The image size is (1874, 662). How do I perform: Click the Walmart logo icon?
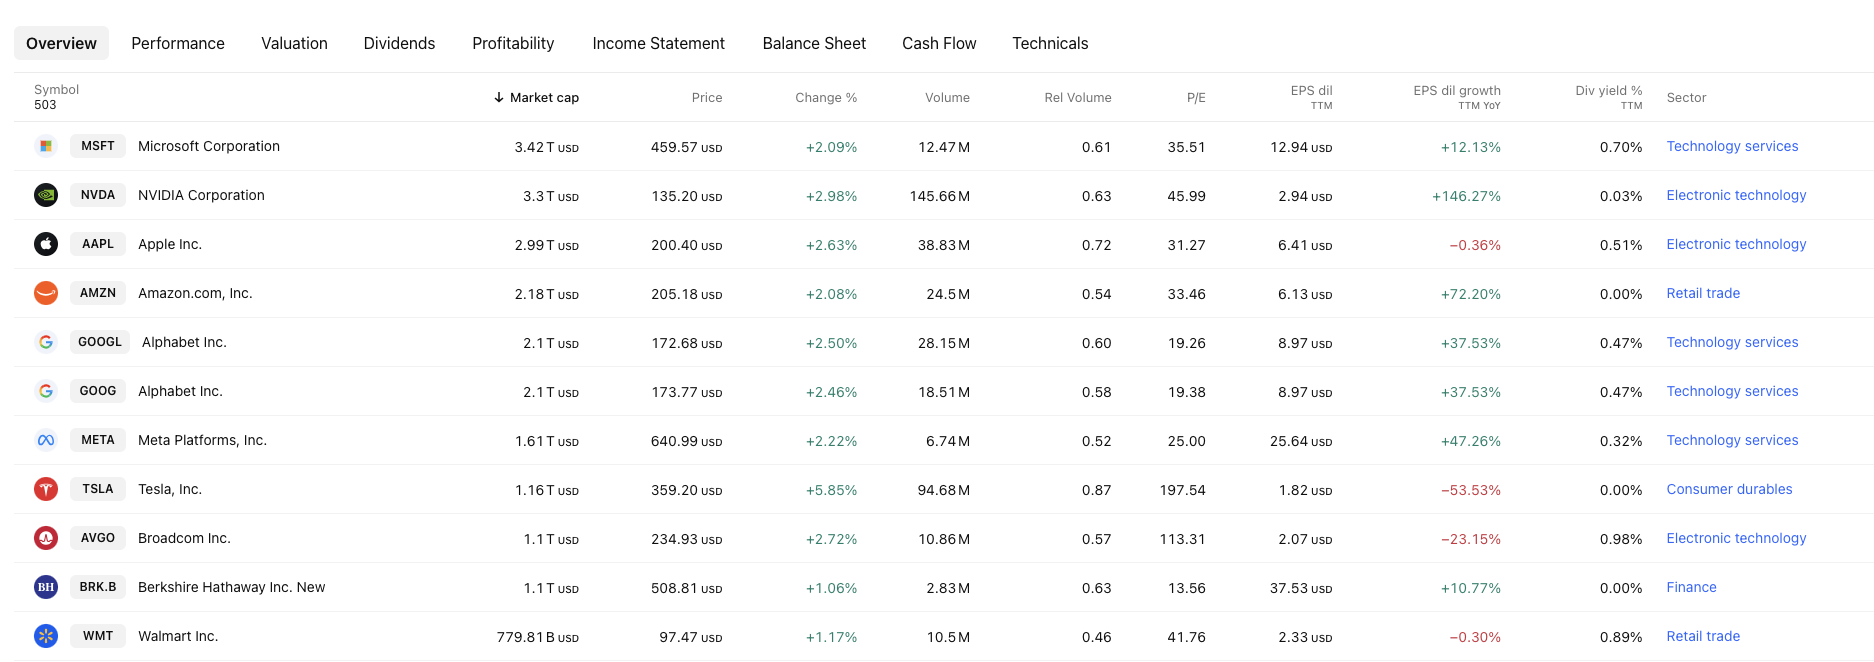coord(46,636)
